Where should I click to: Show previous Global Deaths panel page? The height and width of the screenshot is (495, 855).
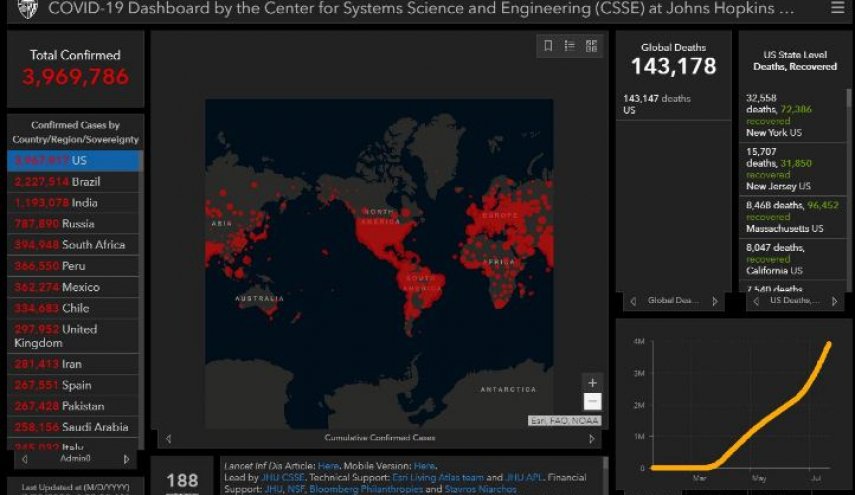click(x=633, y=301)
